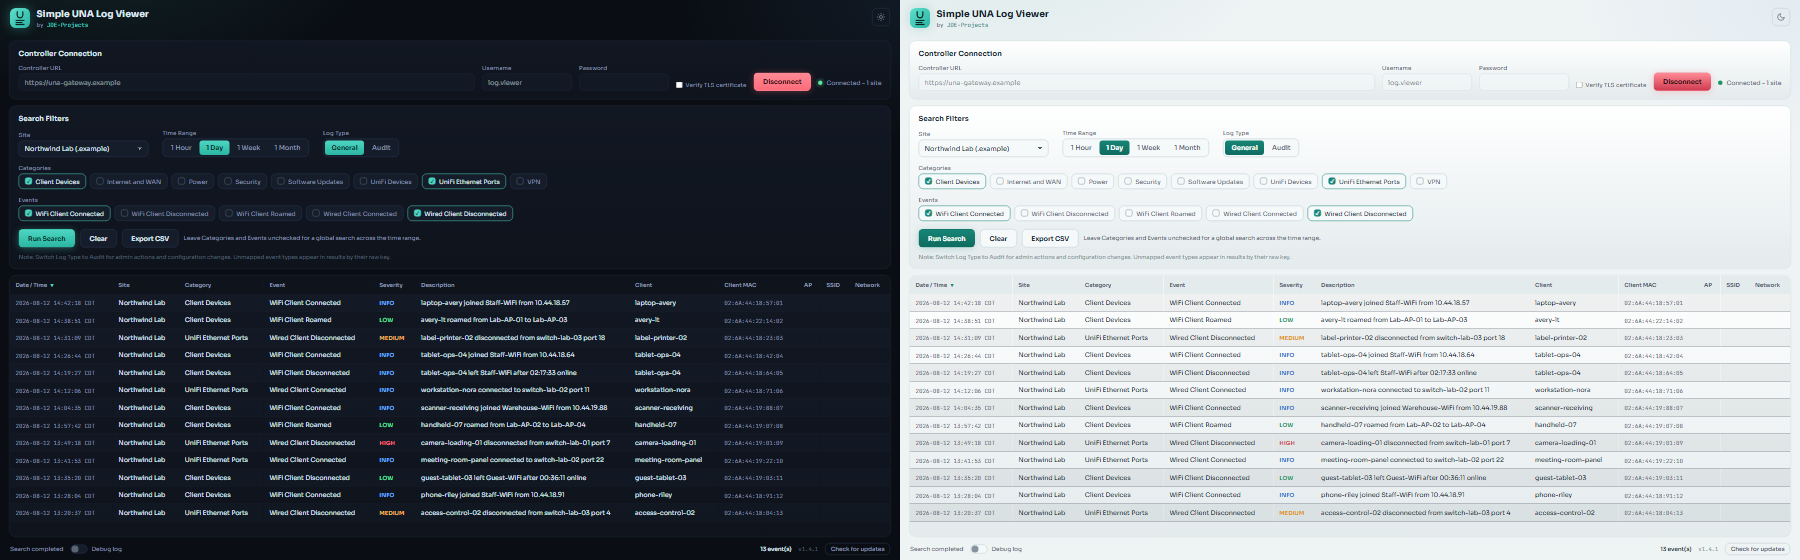
Task: Click camera-loading-01 client cell in light view
Action: pos(1565,443)
